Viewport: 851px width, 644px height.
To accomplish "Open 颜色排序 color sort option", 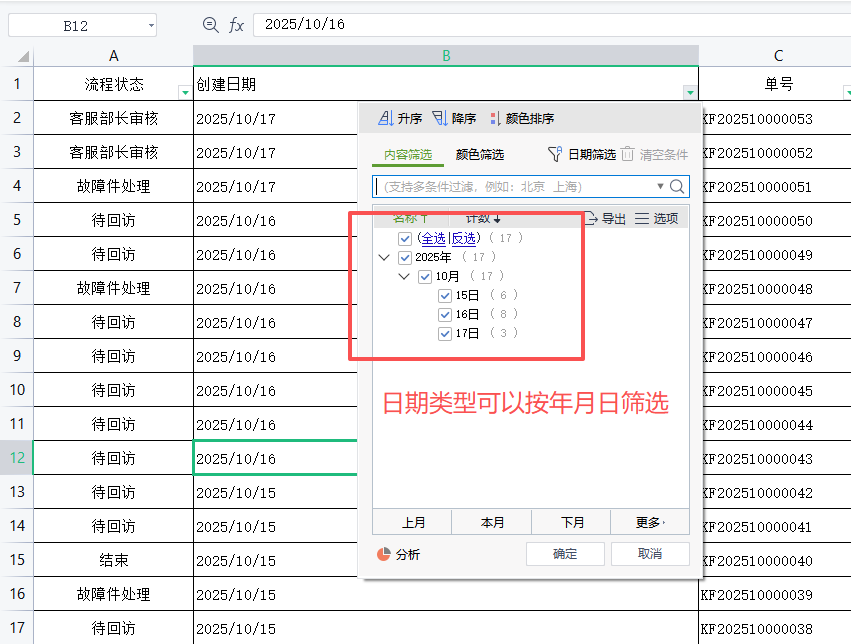I will (x=495, y=119).
